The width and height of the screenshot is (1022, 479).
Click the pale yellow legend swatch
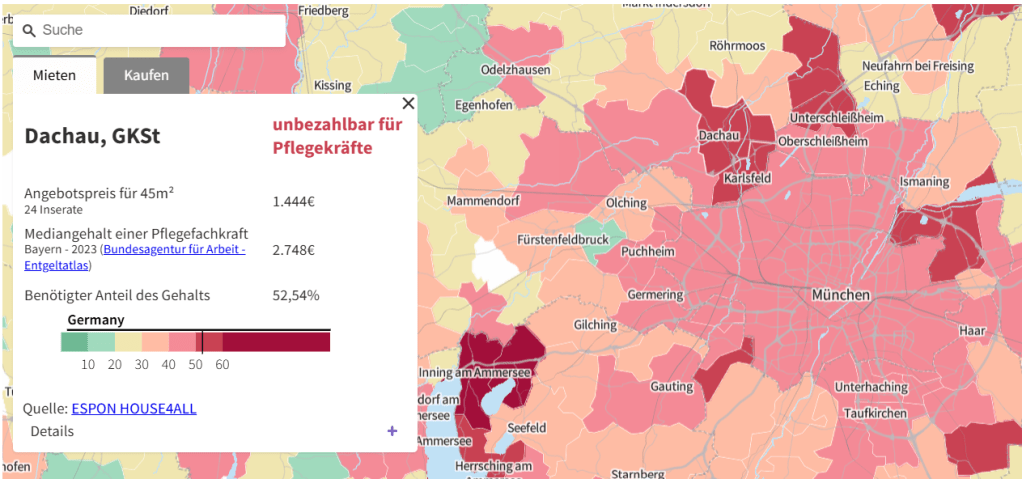128,342
